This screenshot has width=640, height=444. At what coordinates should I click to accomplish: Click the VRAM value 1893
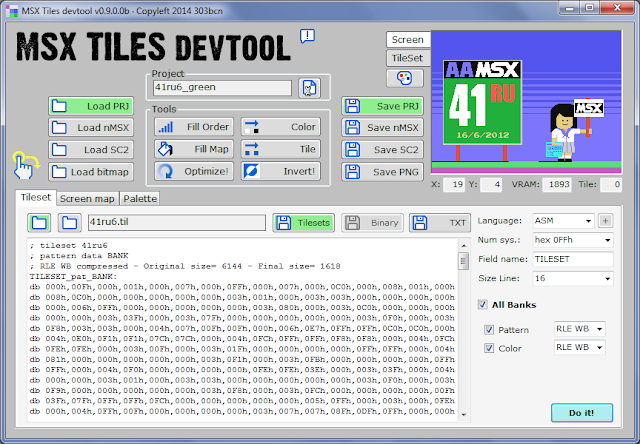click(557, 184)
